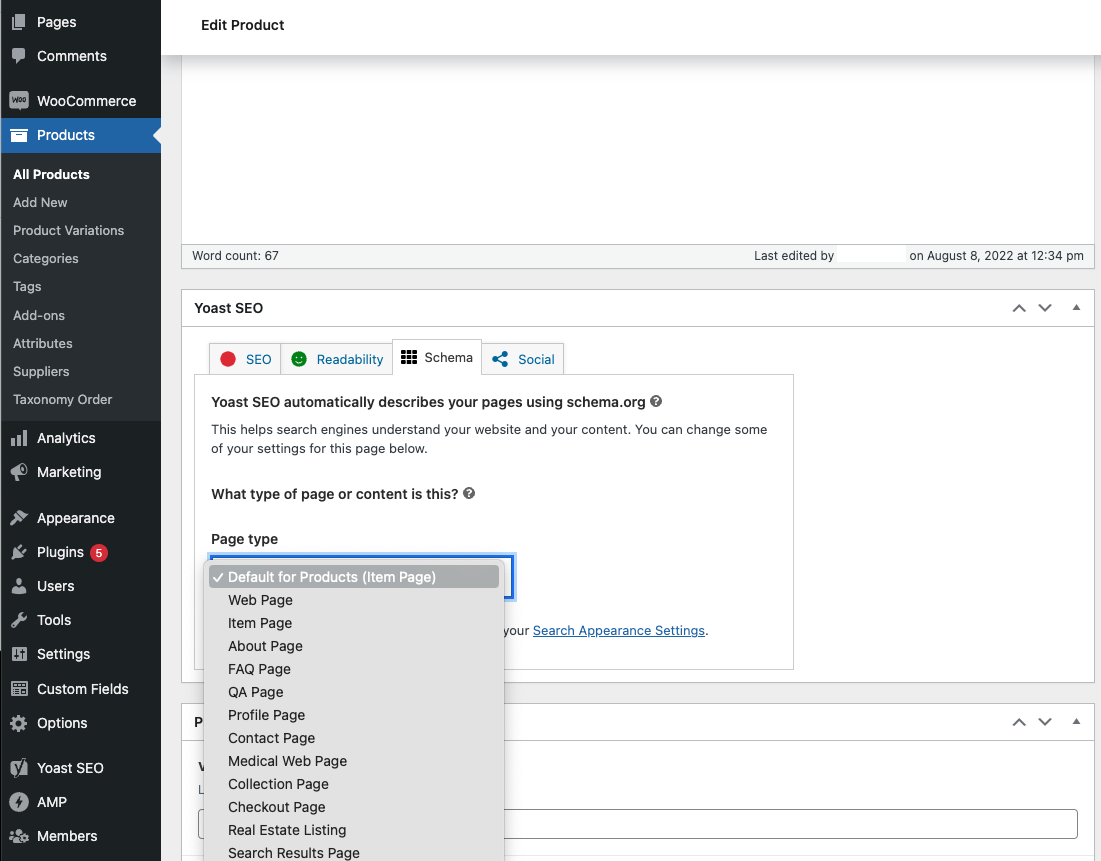Click the help icon next to schema.org text
The image size is (1101, 861).
click(x=656, y=401)
